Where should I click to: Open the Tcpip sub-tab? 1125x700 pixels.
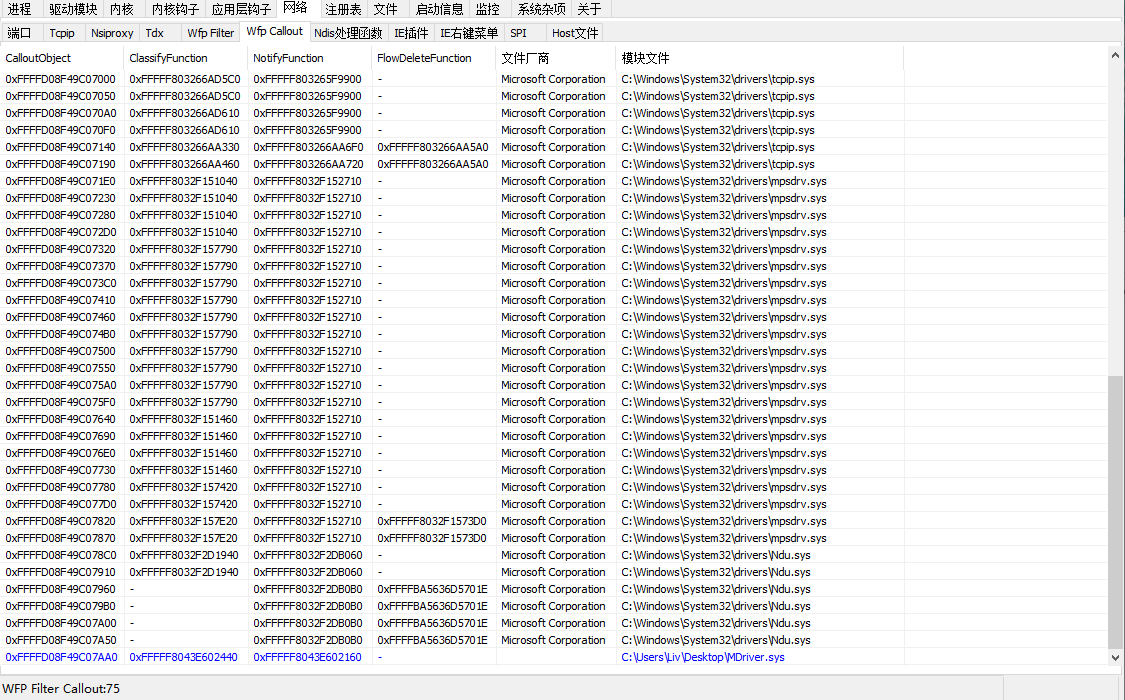click(62, 33)
